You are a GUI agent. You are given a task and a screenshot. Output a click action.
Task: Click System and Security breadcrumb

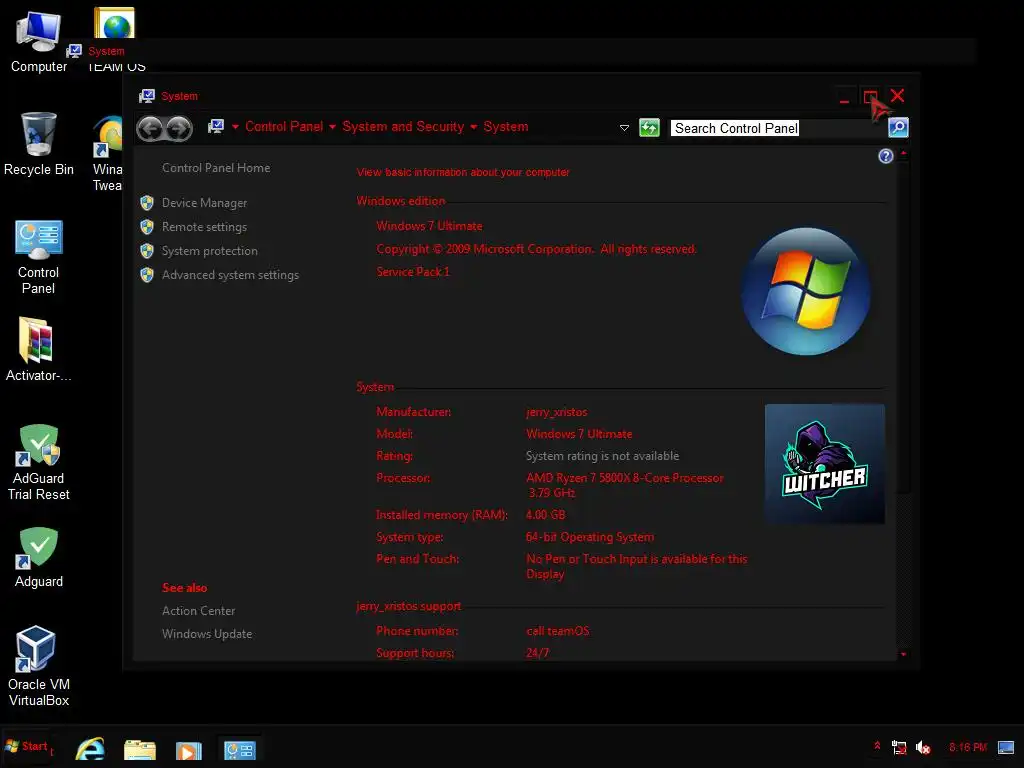tap(403, 127)
